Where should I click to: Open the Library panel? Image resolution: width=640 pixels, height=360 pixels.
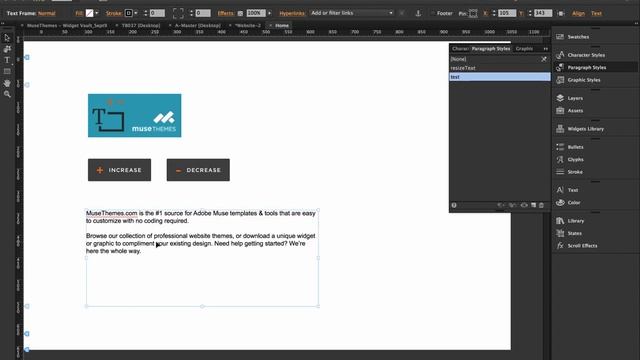pos(575,221)
